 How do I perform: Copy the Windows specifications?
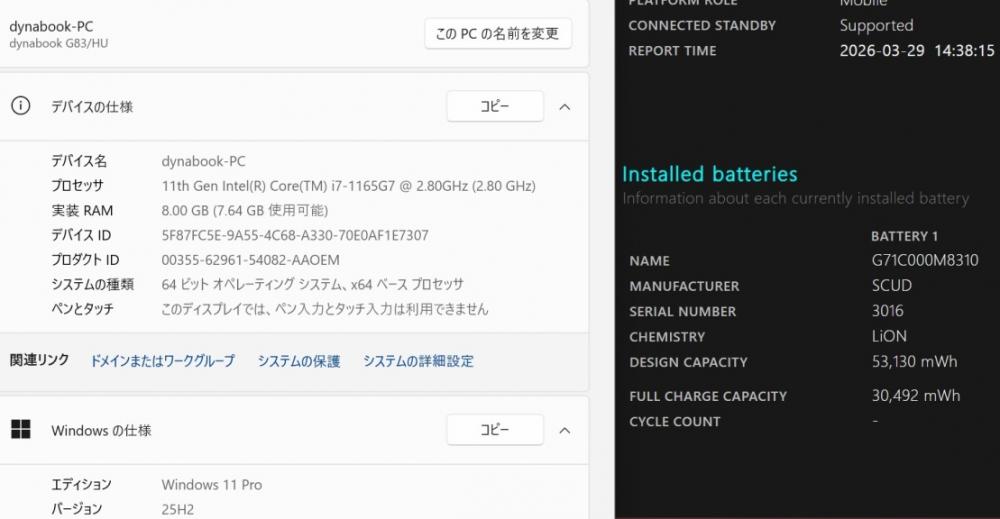tap(495, 430)
